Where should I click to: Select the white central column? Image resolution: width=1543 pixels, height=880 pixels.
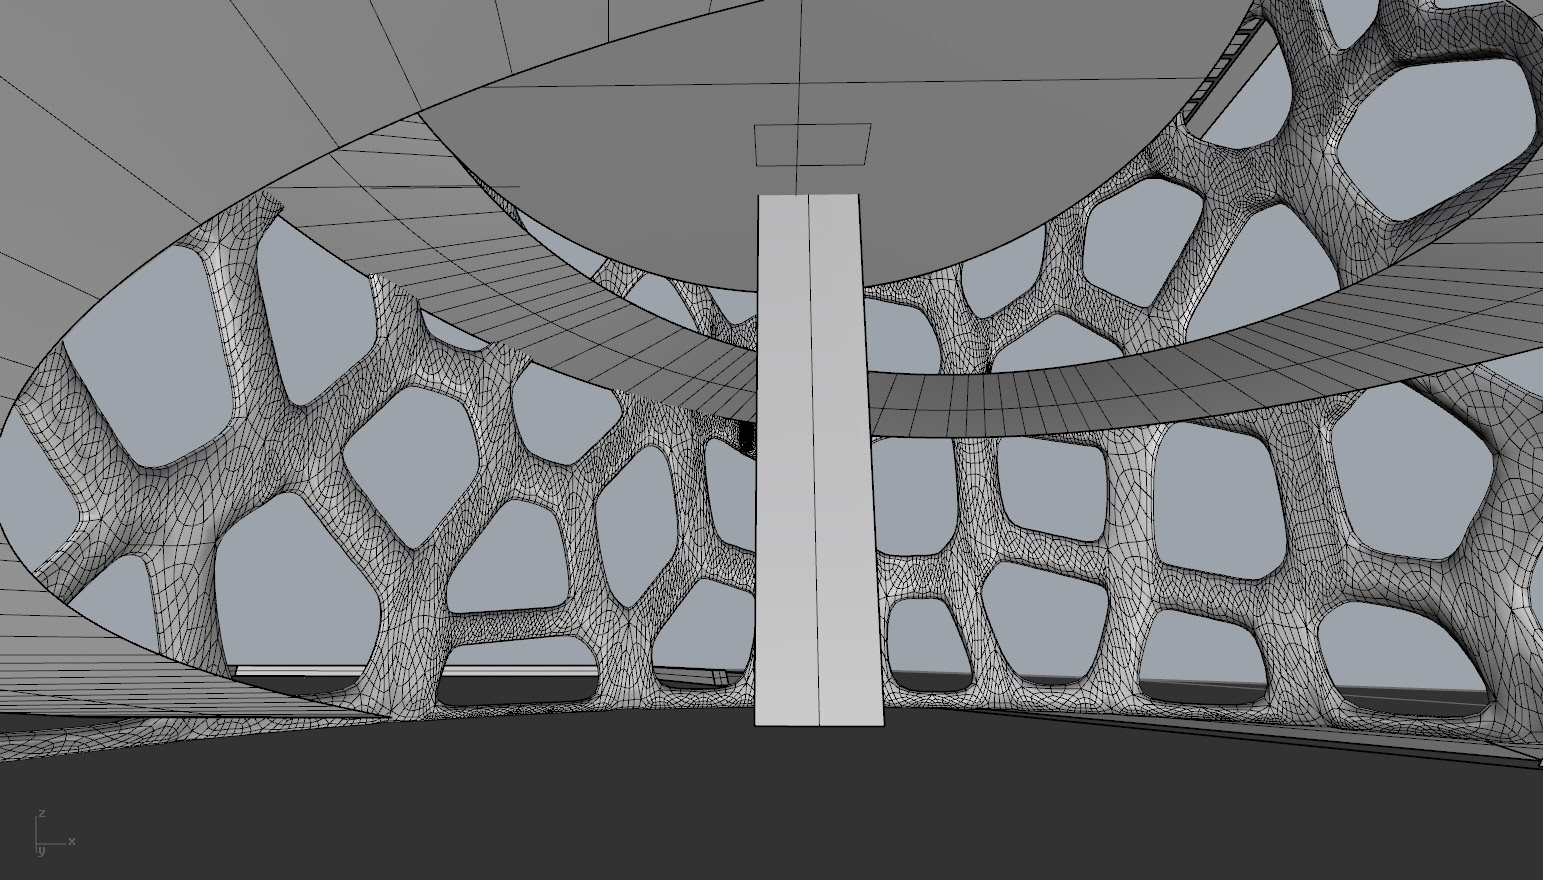tap(818, 460)
